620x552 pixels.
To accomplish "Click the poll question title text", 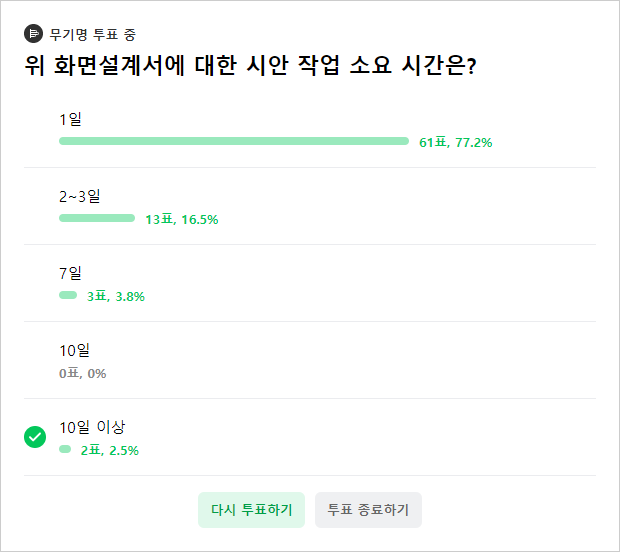I will point(250,65).
